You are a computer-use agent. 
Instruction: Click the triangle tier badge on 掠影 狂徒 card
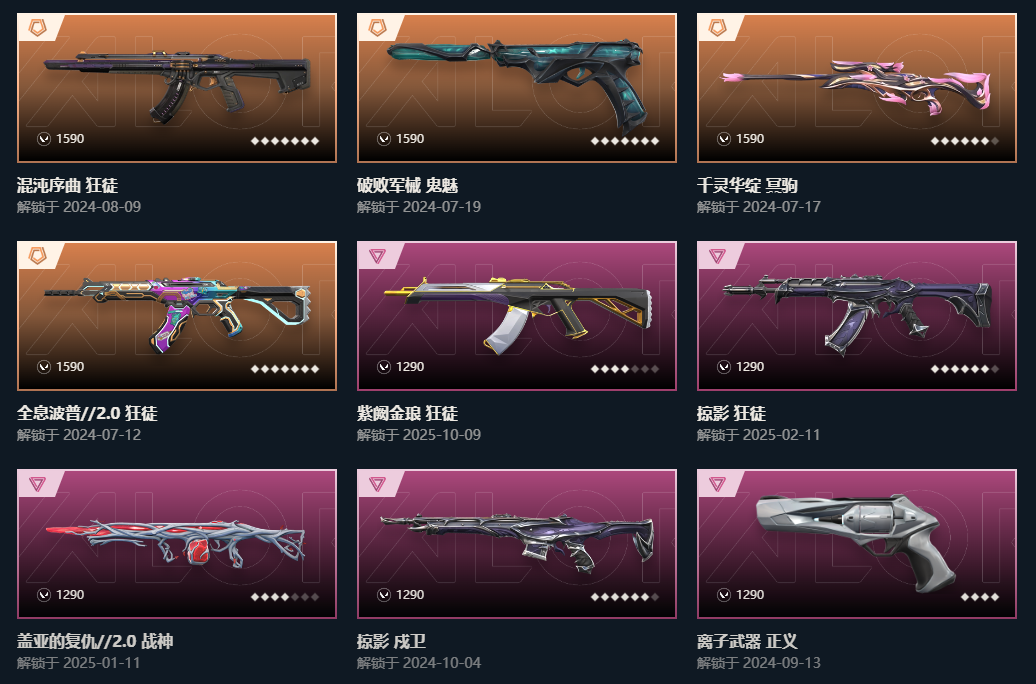tap(718, 256)
